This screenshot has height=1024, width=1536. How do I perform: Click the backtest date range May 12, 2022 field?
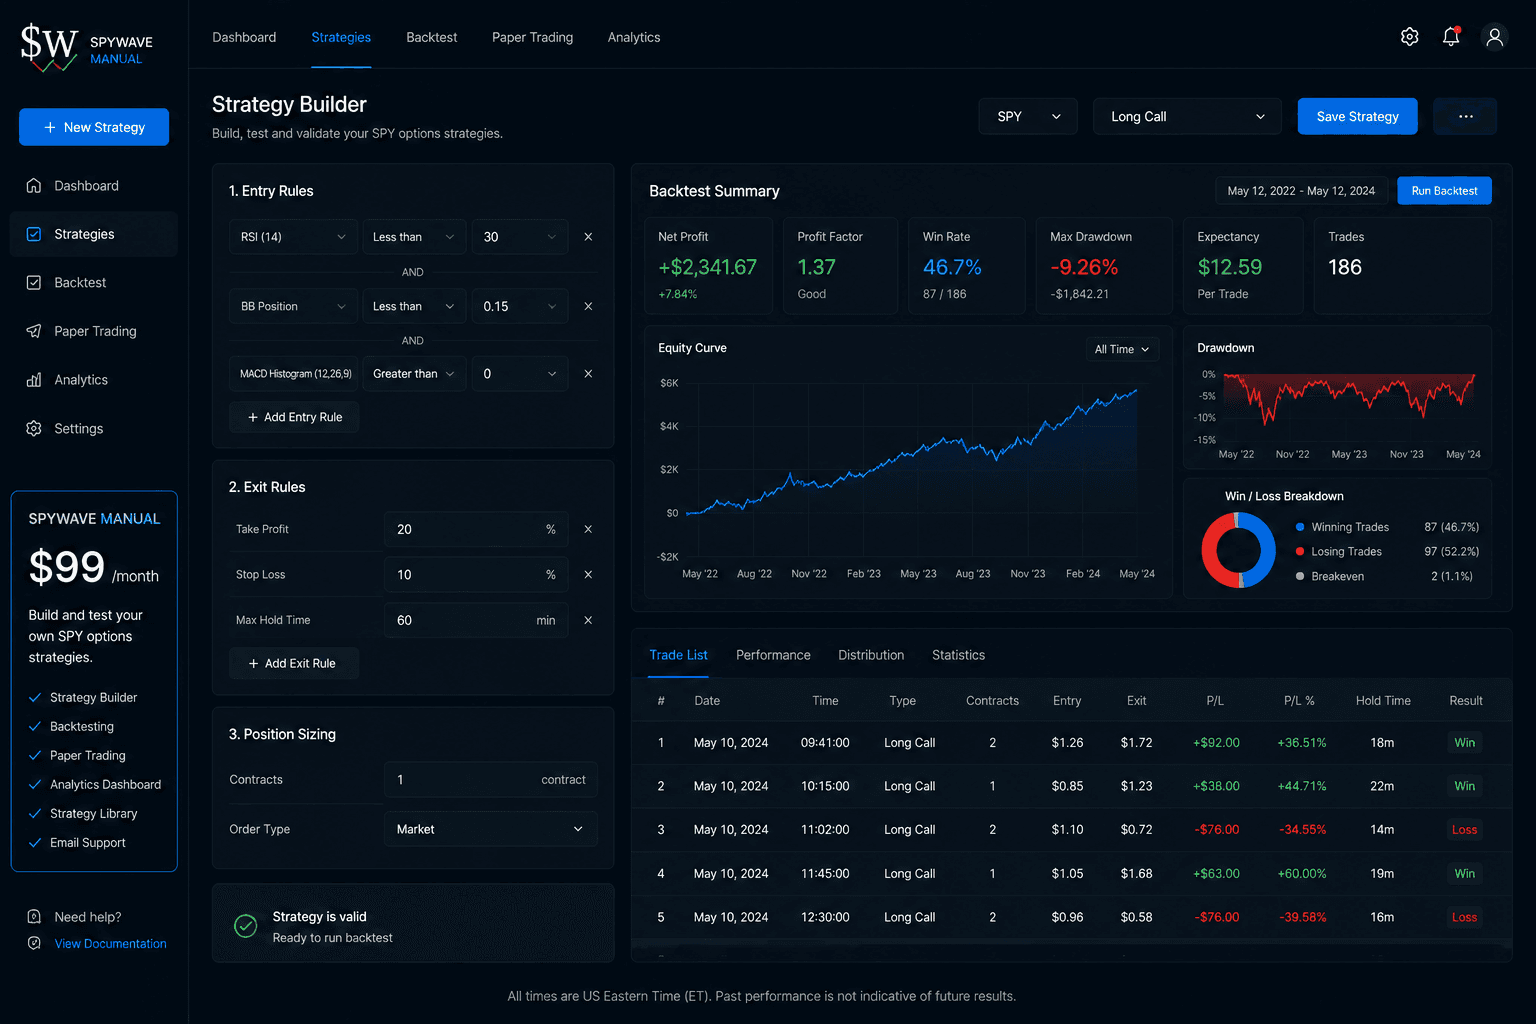point(1301,191)
